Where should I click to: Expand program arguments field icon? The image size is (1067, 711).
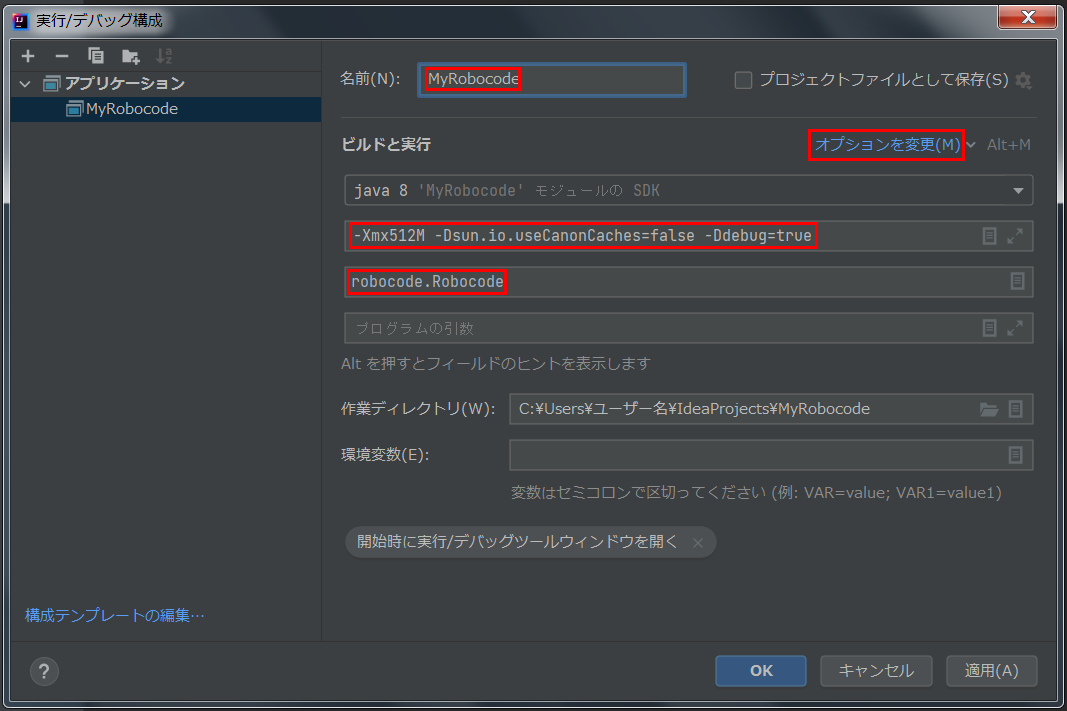1015,328
